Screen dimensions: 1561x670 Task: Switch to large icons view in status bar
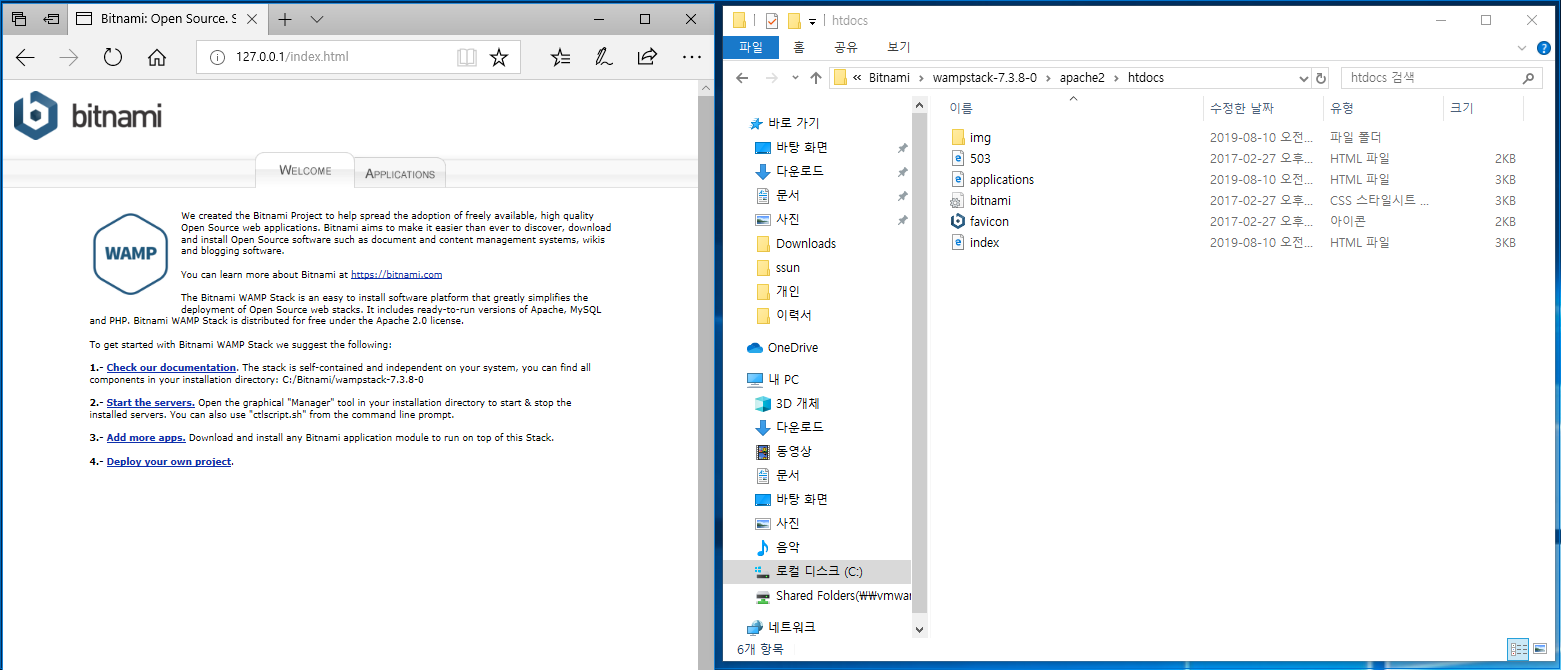1540,649
